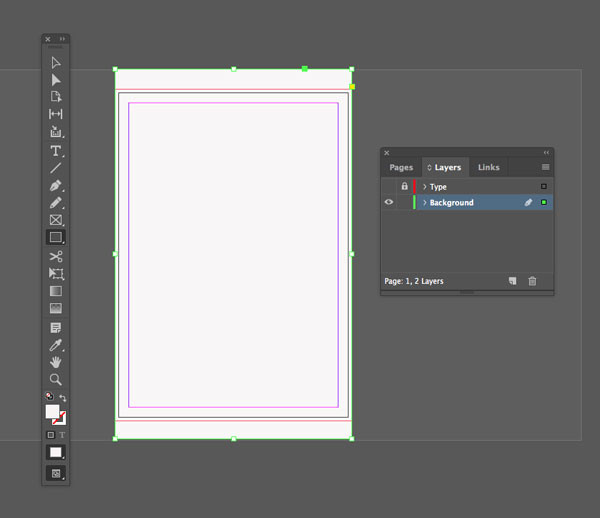Image resolution: width=600 pixels, height=518 pixels.
Task: Select the Rectangle tool
Action: (x=56, y=237)
